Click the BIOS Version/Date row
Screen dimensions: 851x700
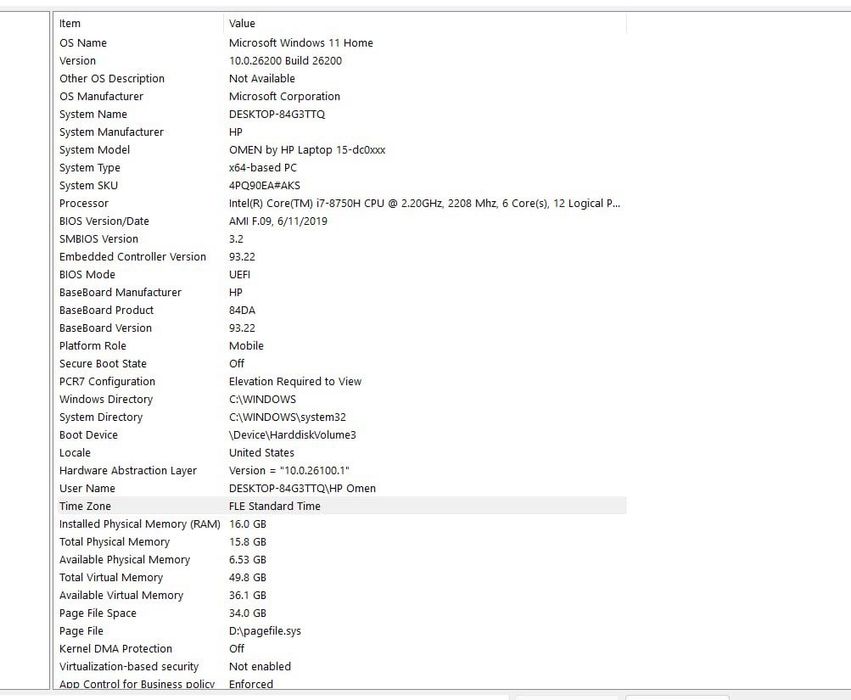[104, 221]
